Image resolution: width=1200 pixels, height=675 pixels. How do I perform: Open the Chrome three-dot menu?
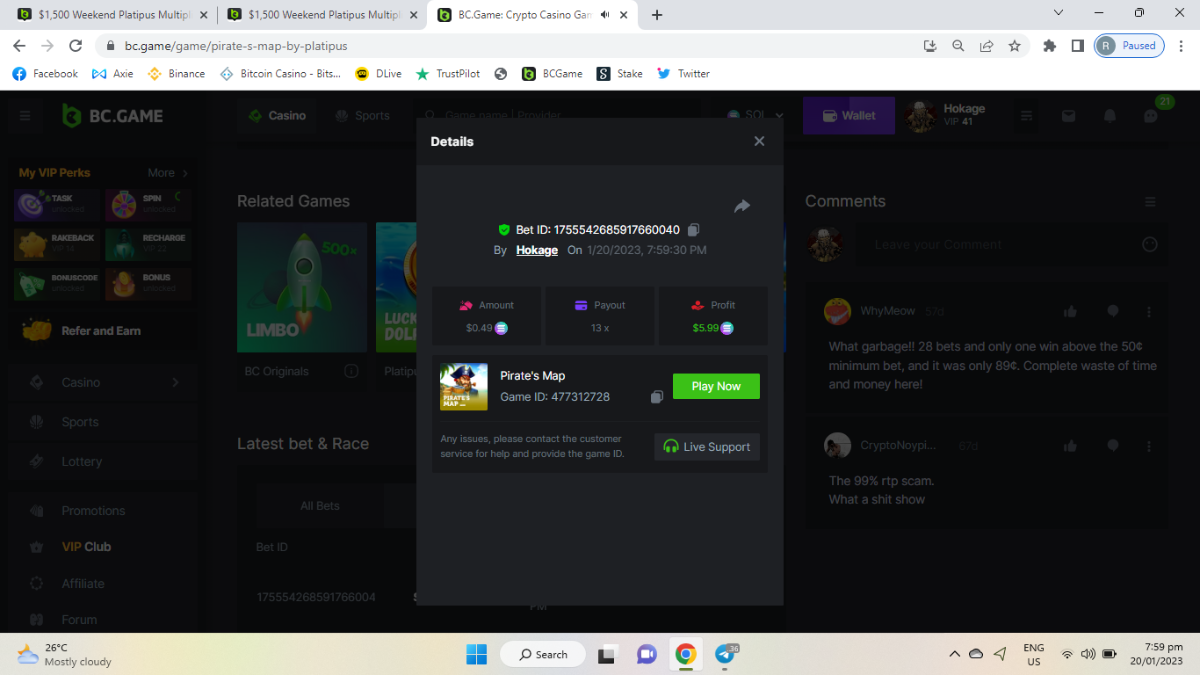pyautogui.click(x=1180, y=46)
